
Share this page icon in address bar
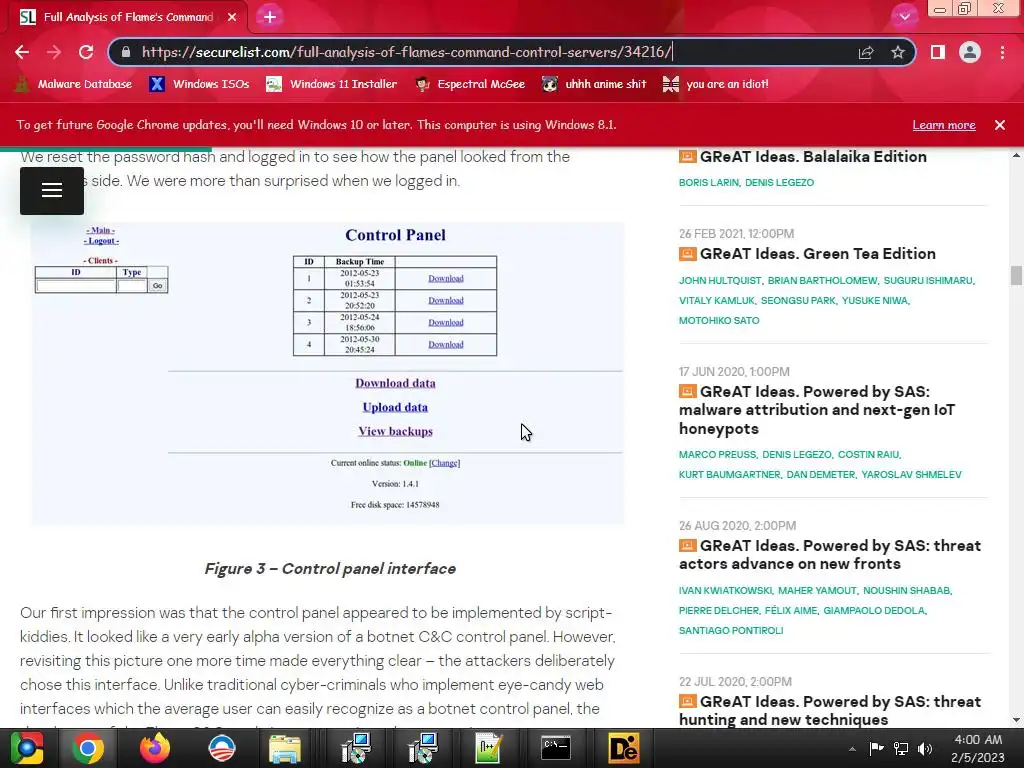click(866, 52)
